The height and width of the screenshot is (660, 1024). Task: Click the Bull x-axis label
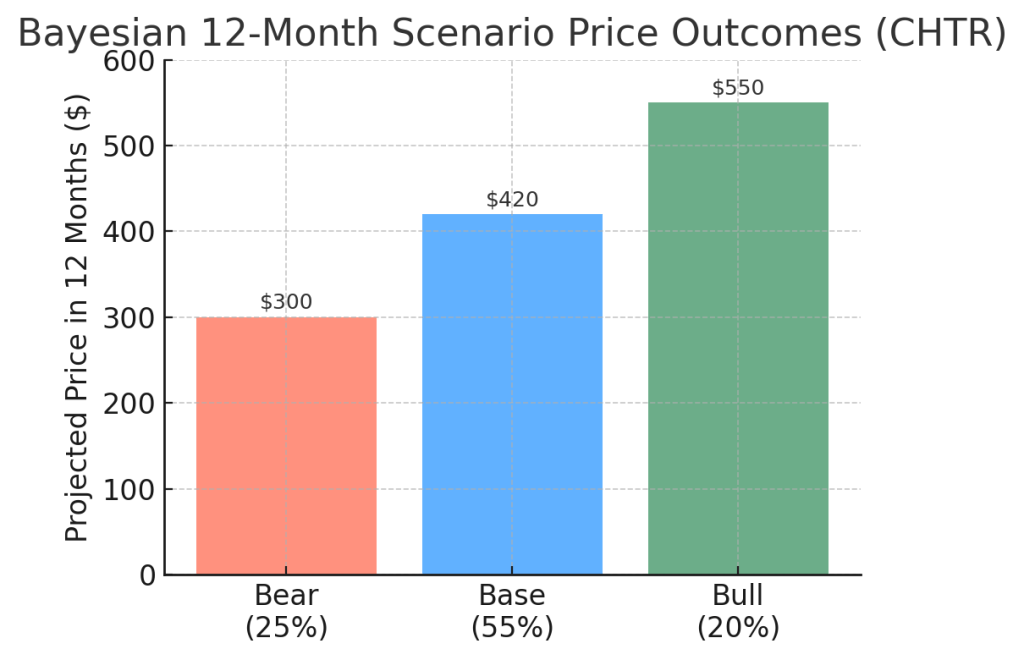(738, 597)
